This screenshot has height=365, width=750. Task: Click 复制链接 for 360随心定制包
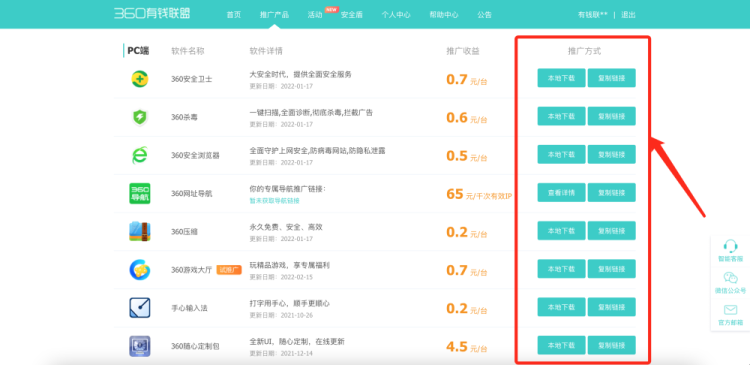(611, 345)
